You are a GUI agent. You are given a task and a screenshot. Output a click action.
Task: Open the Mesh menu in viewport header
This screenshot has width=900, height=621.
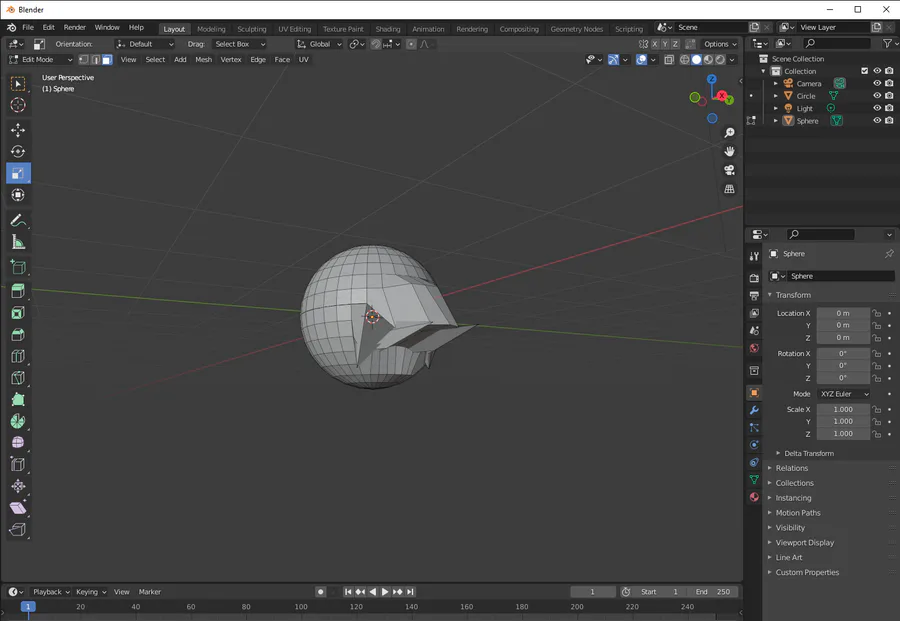click(203, 60)
